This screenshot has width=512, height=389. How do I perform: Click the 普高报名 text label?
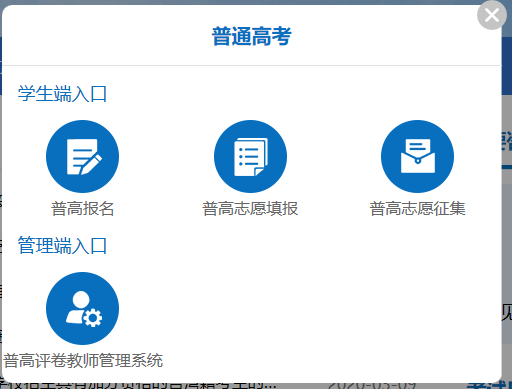[82, 209]
